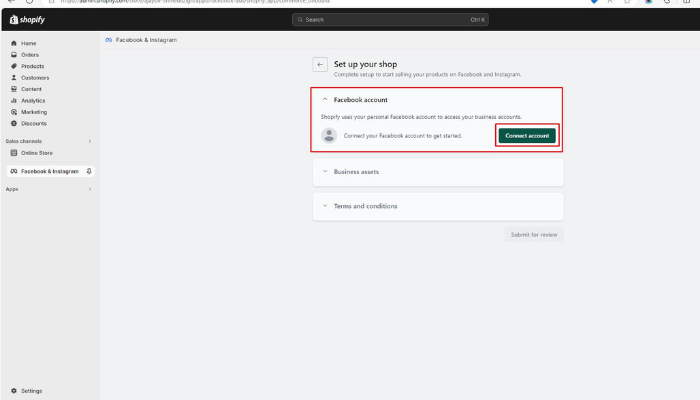
Task: Open Online Store sales channel
Action: click(37, 153)
